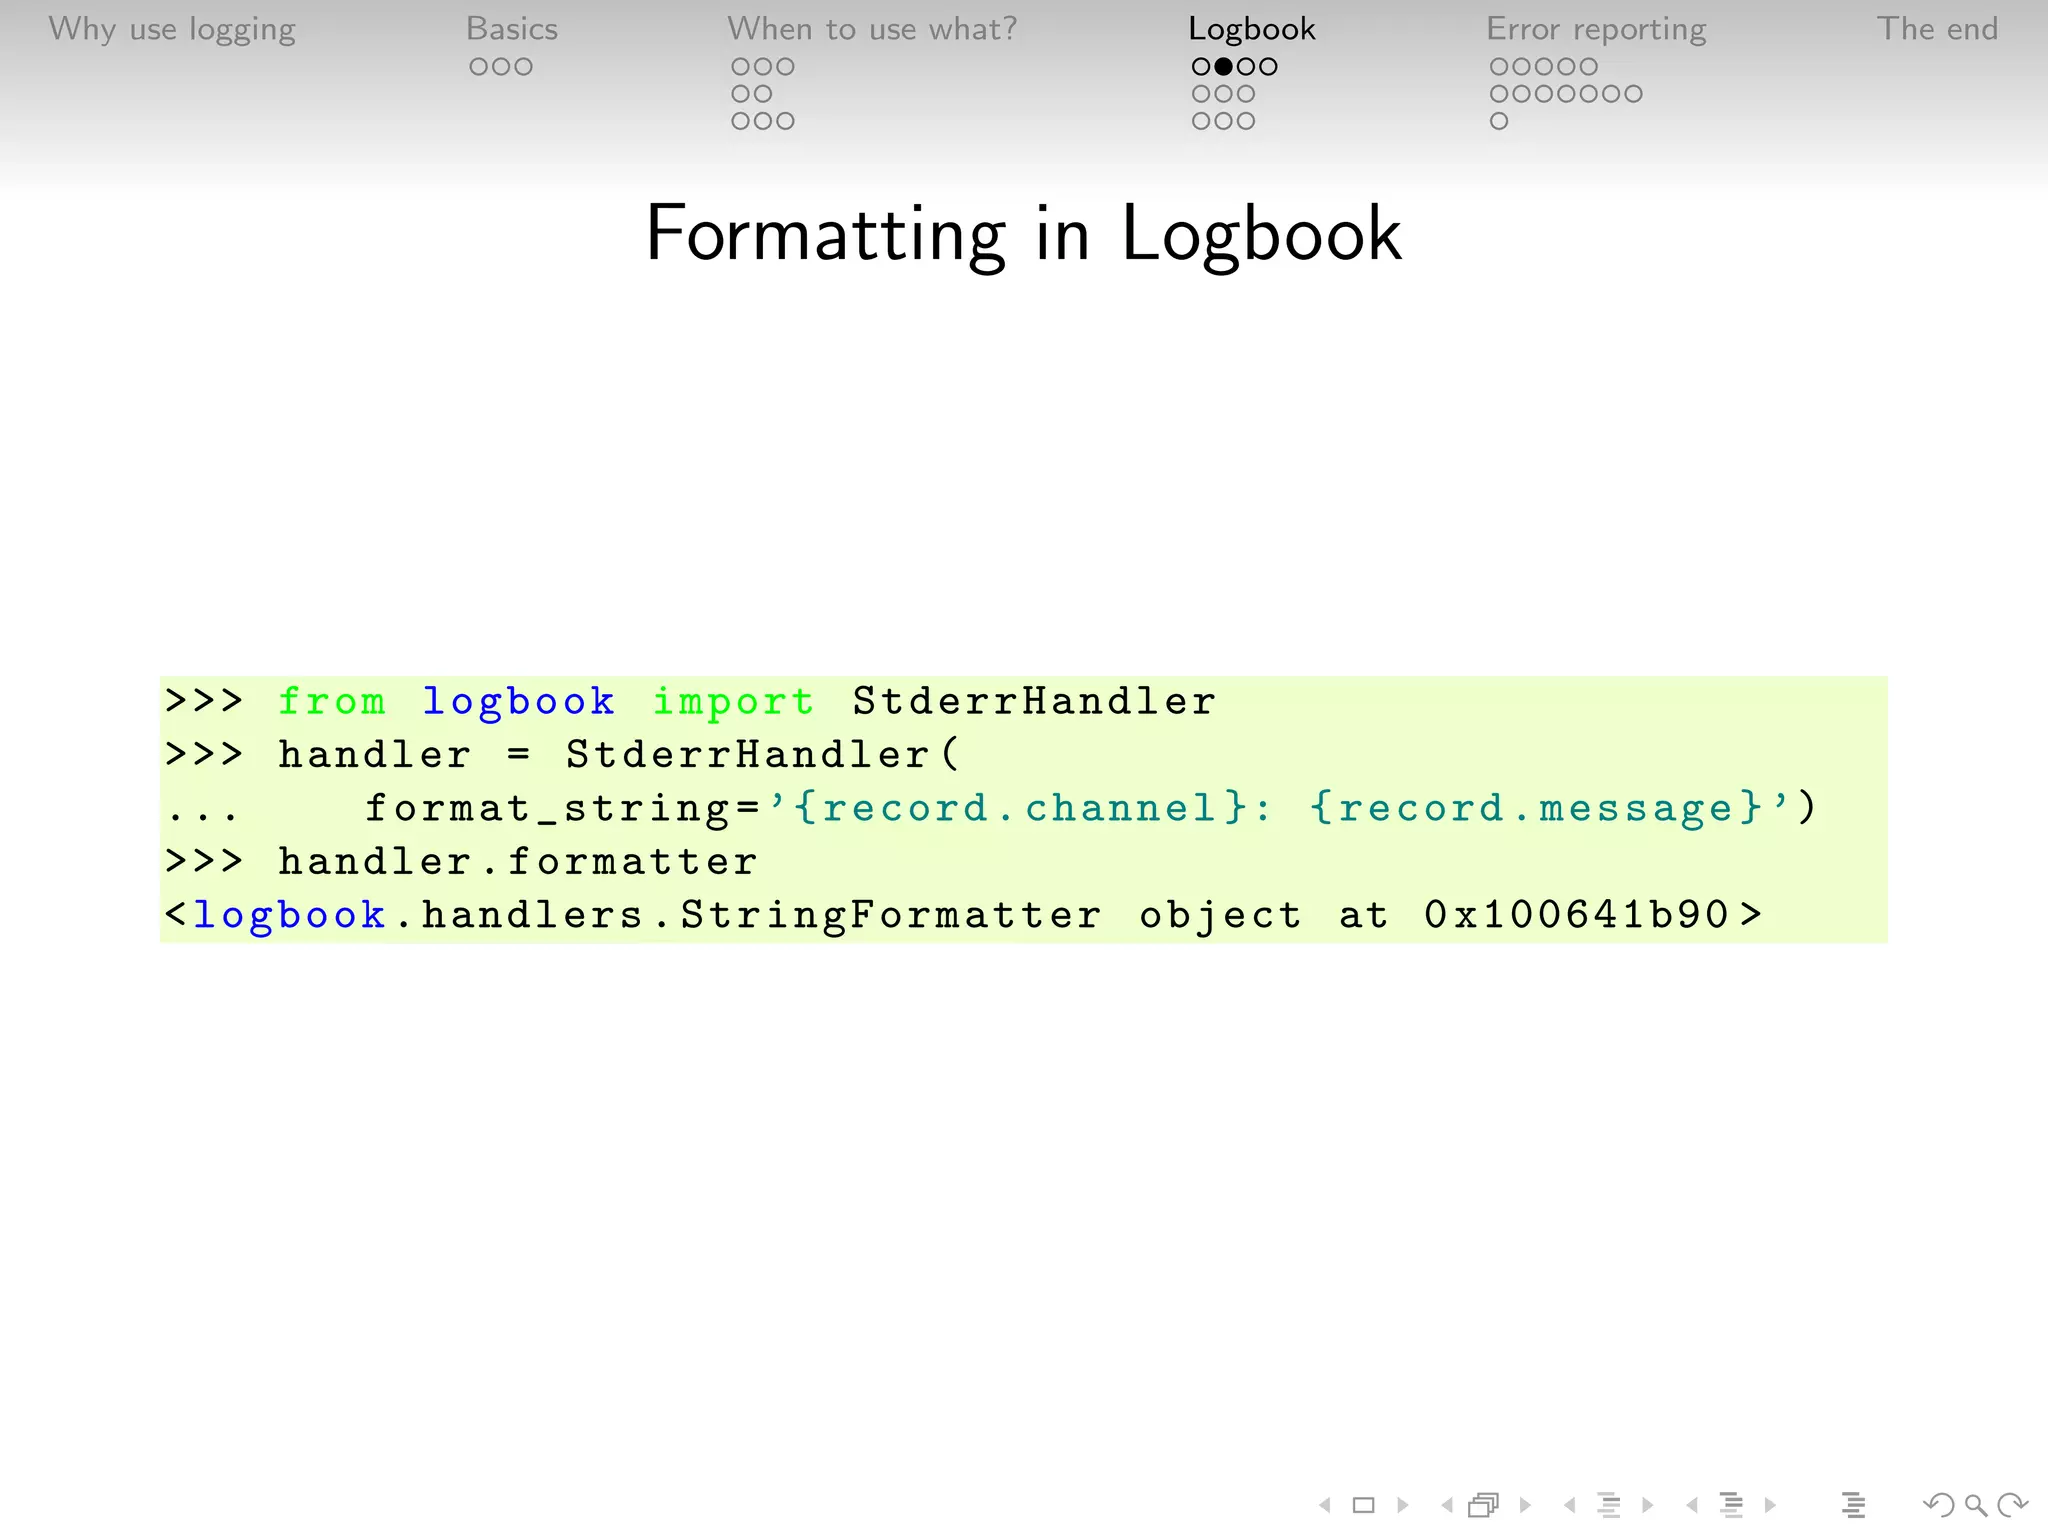The width and height of the screenshot is (2048, 1536).
Task: Click the 'handler.formatter' code line
Action: 517,861
